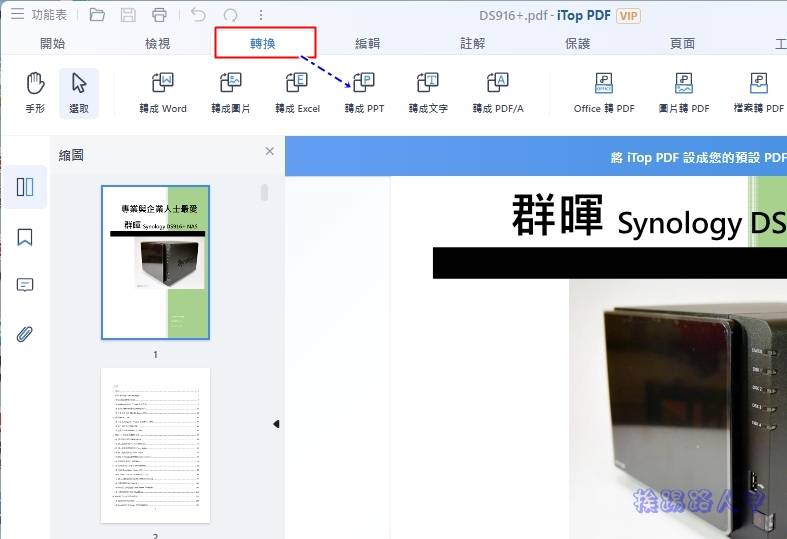
Task: Close the 縮圖 thumbnail panel
Action: coord(270,151)
